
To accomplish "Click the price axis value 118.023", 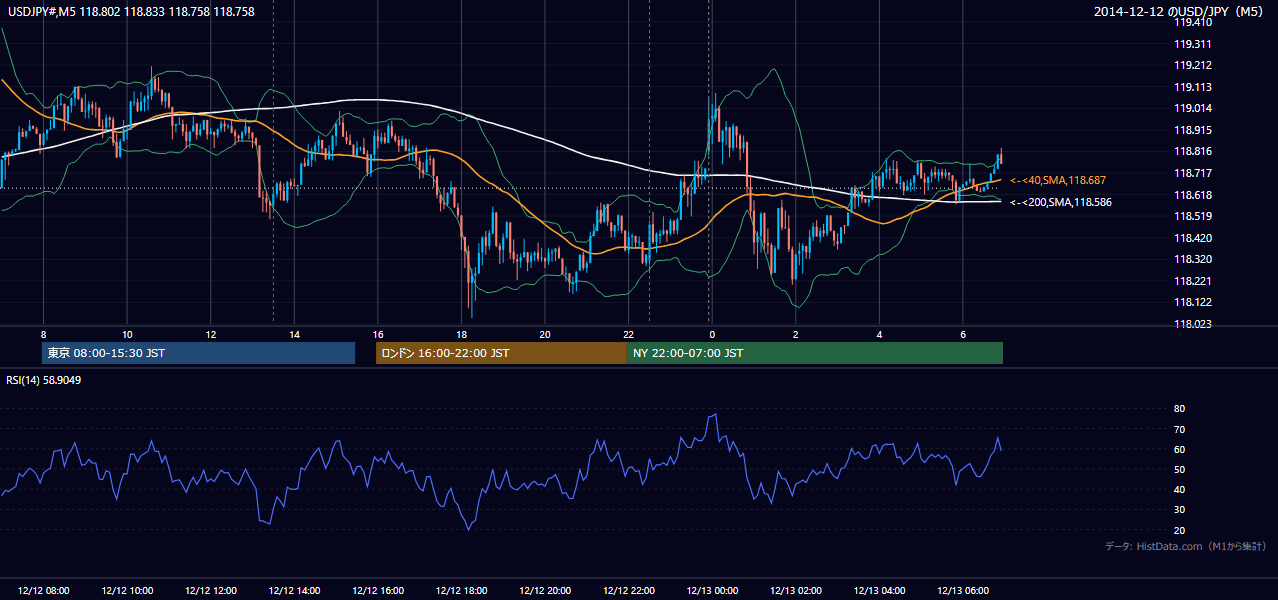I will tap(1192, 324).
